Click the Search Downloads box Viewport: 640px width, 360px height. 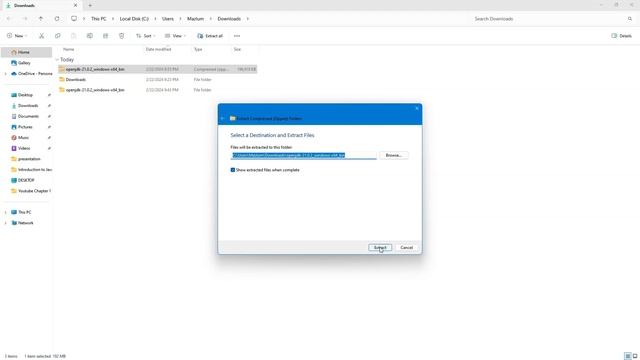[x=547, y=19]
